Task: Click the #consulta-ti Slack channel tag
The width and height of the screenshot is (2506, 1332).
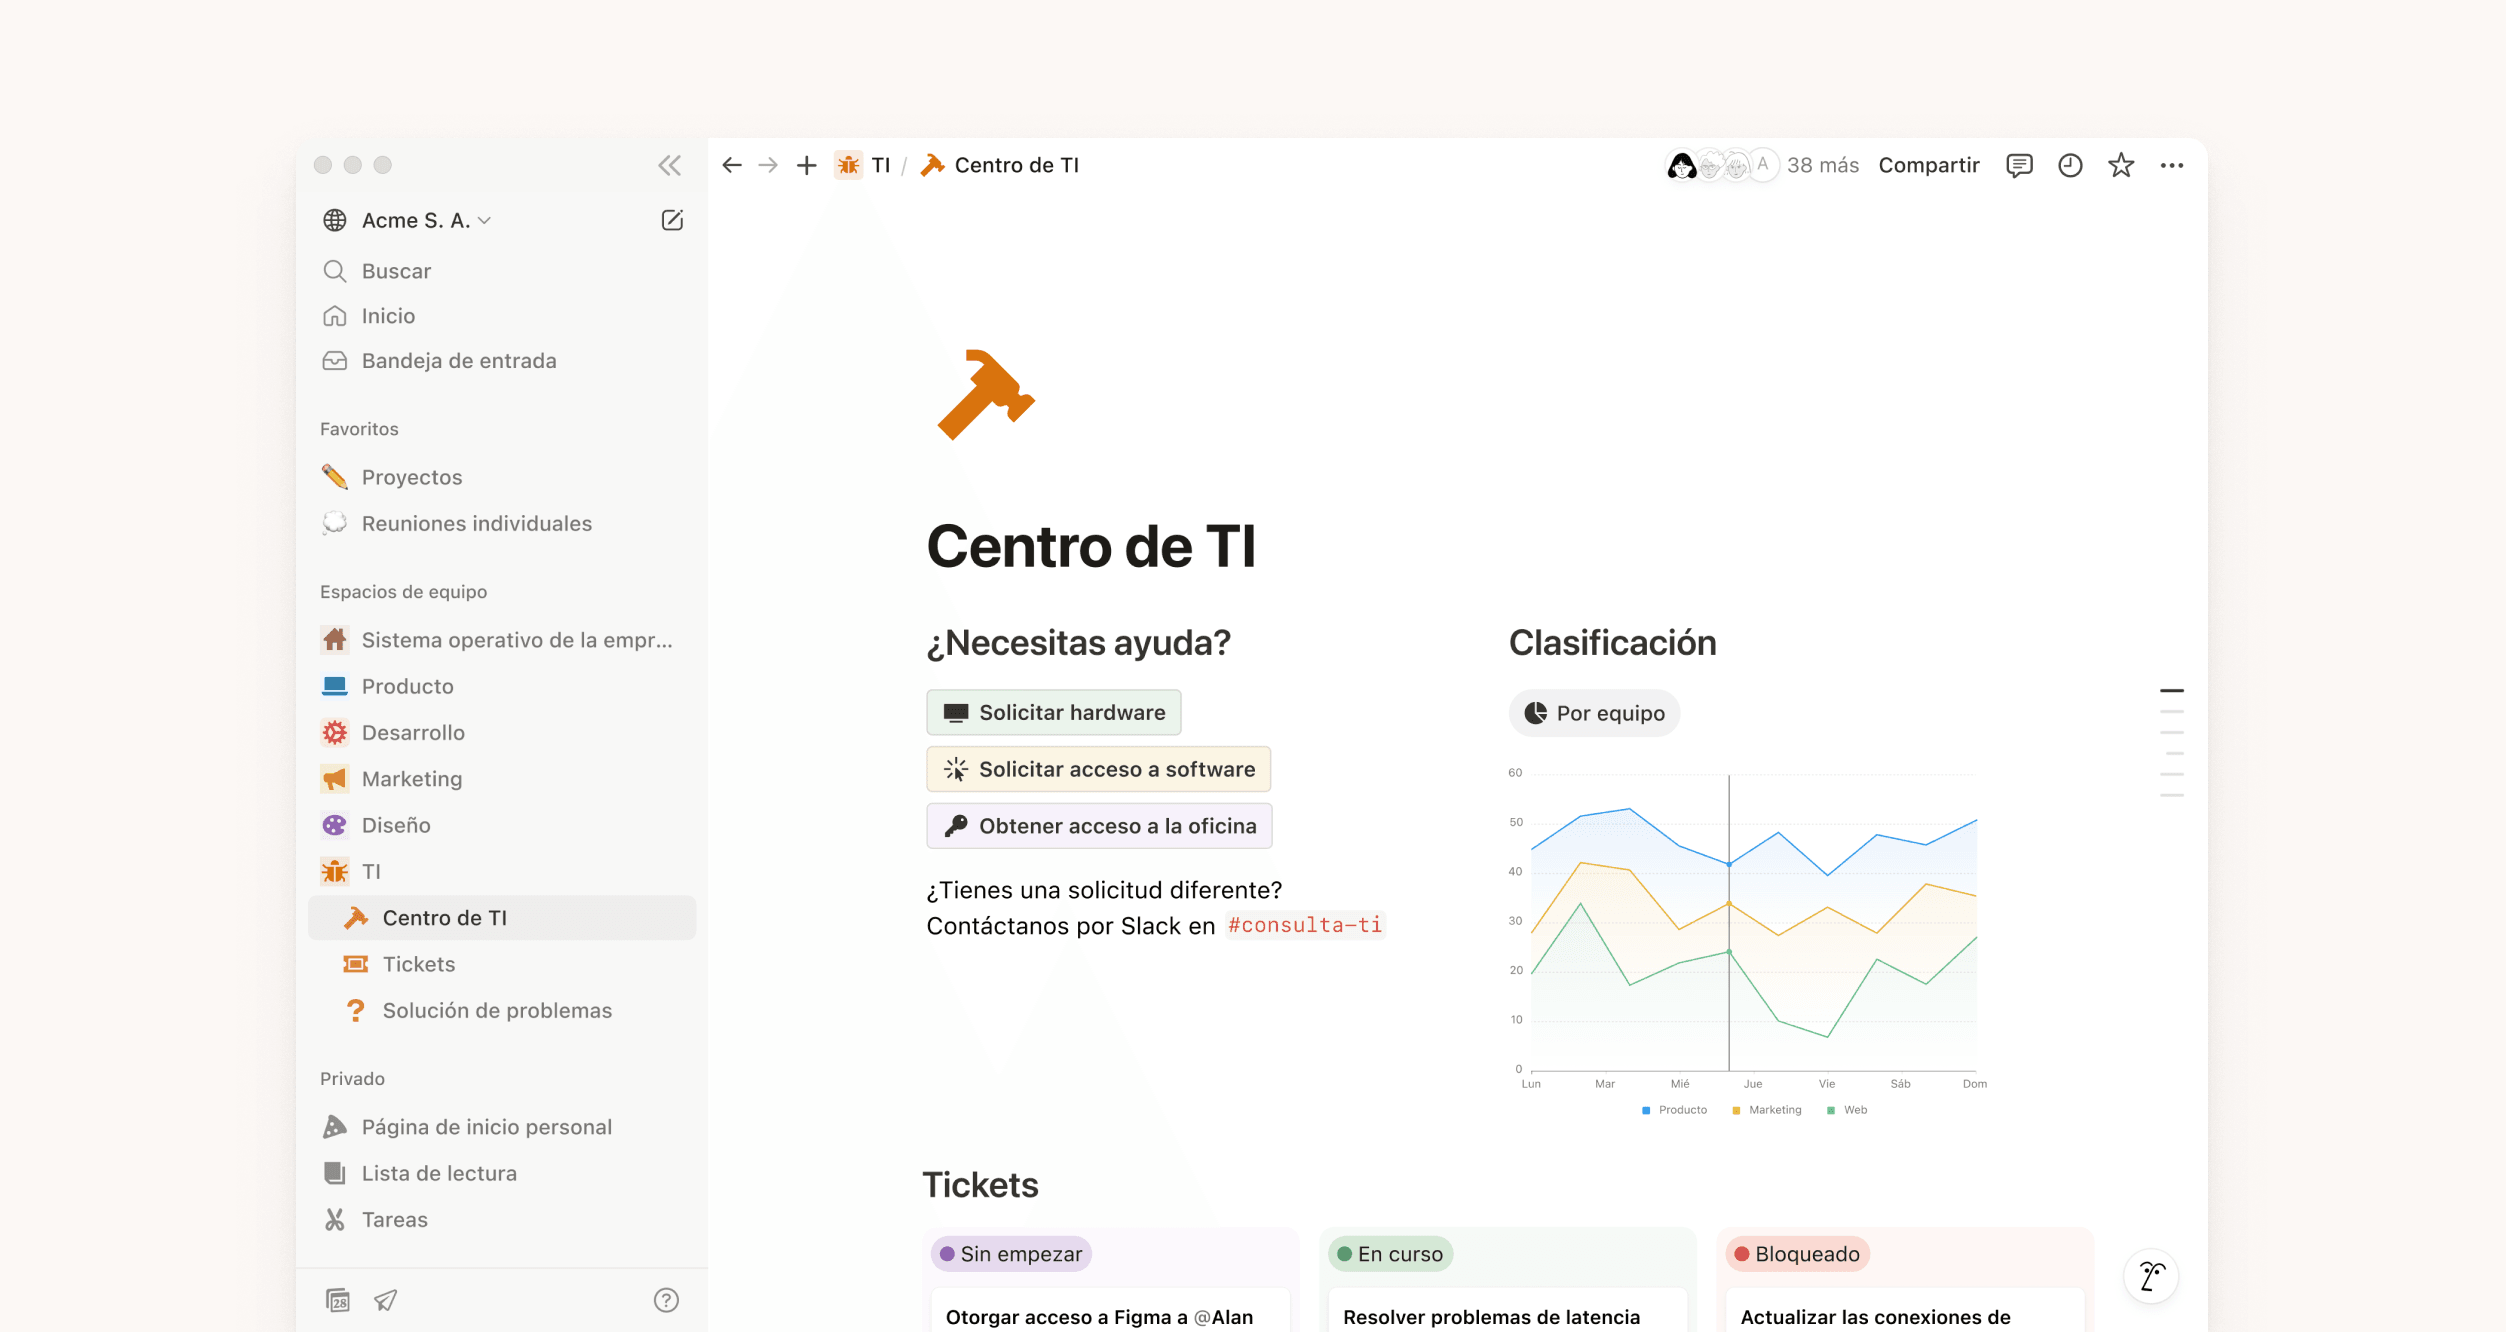Action: point(1304,925)
